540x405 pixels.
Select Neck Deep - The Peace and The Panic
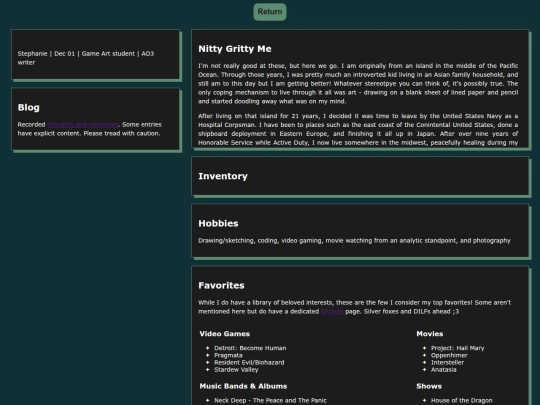coord(270,400)
